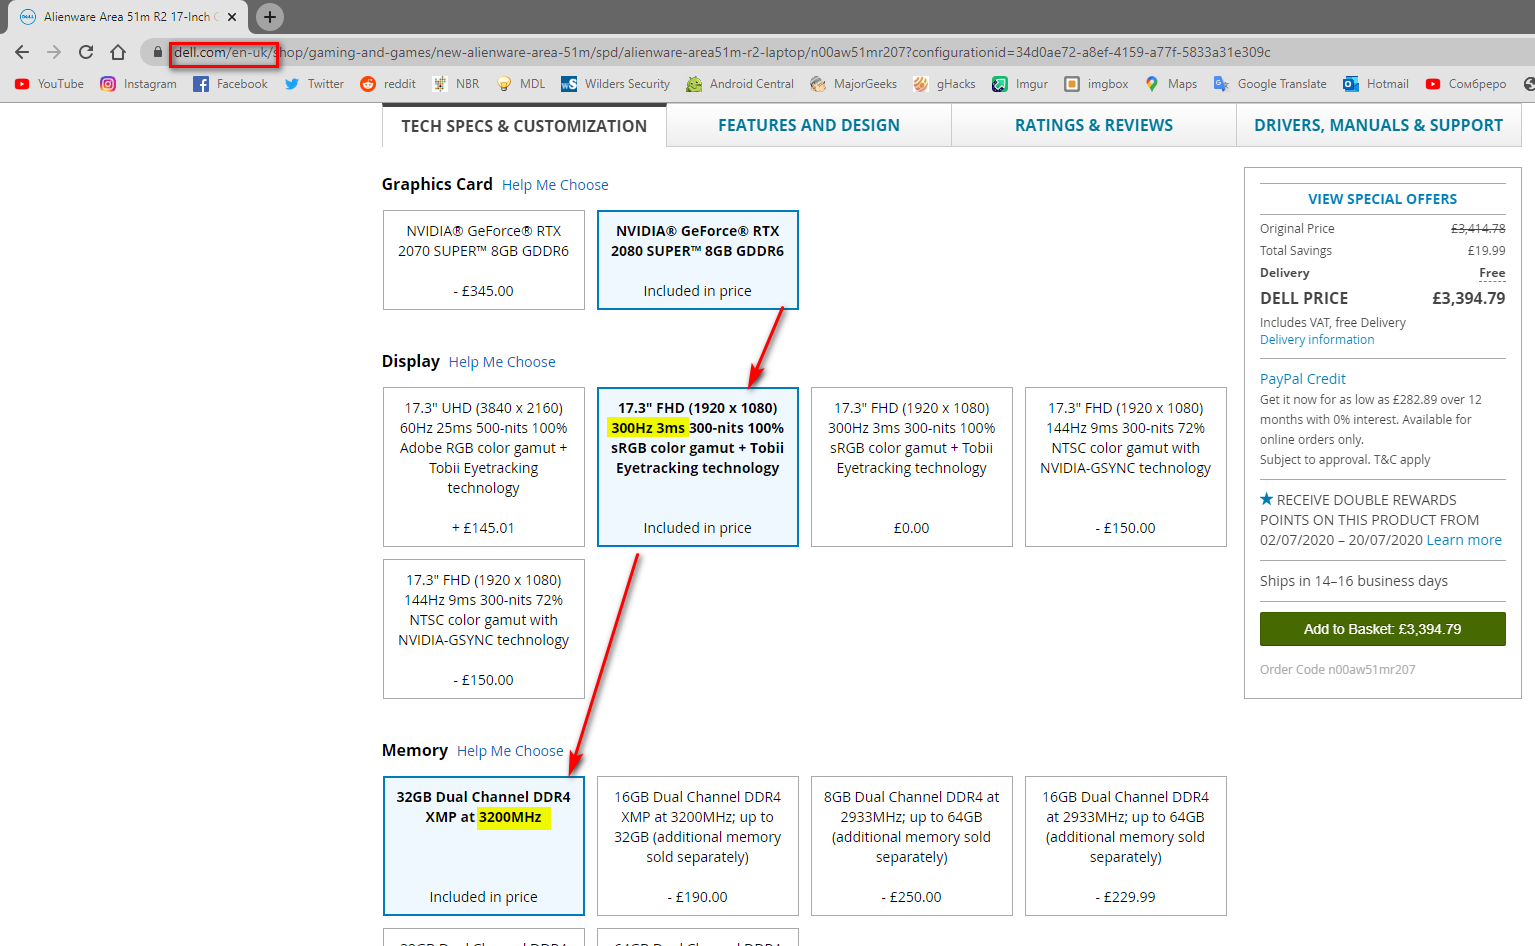Select 16GB DDR4 XMP at 3200MHz memory
Screen dimensions: 1535x946
coord(698,846)
